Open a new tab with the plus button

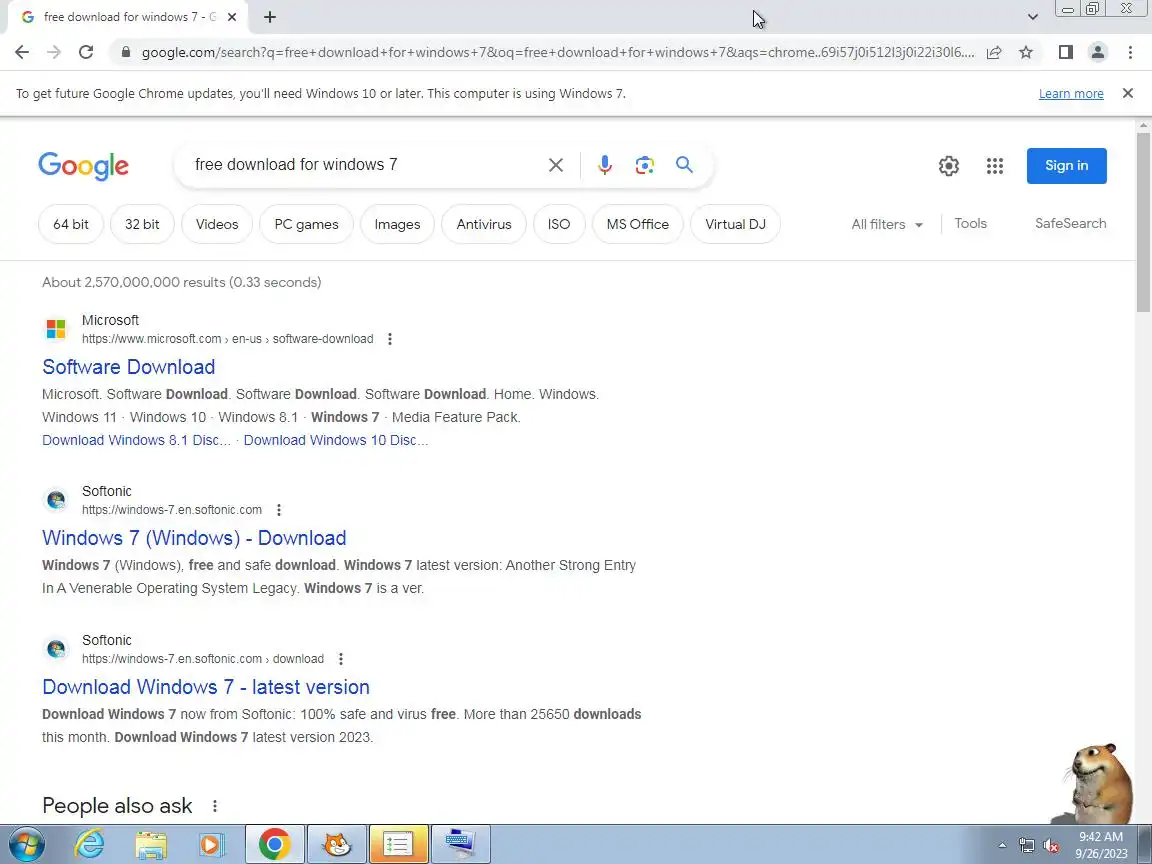[x=270, y=17]
